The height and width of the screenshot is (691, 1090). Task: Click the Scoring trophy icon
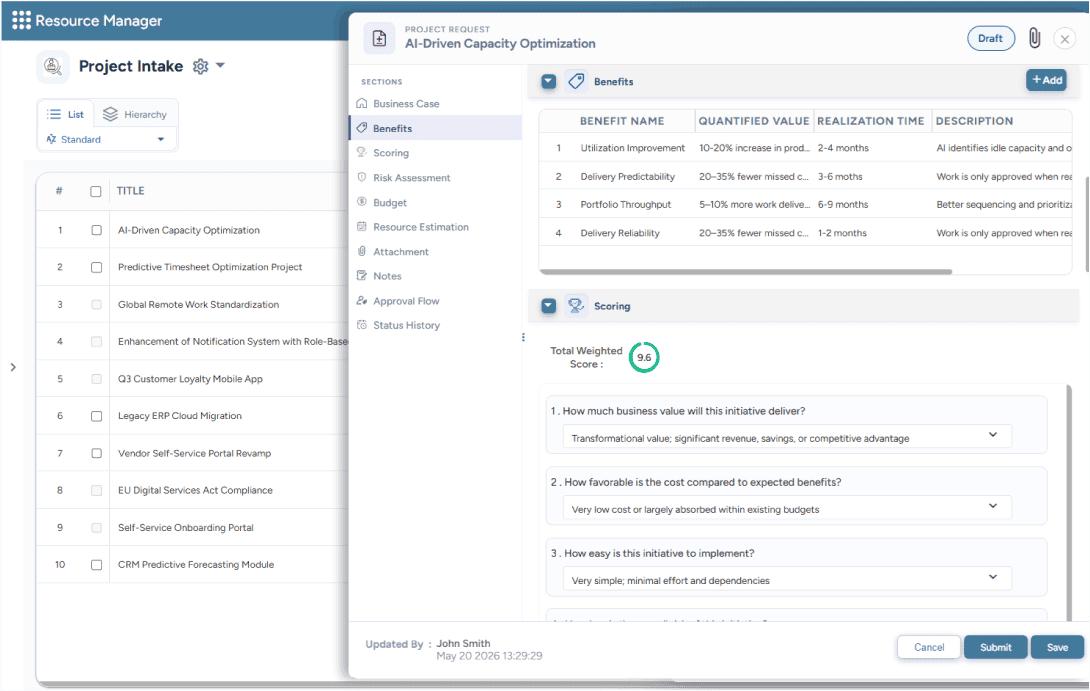point(576,306)
